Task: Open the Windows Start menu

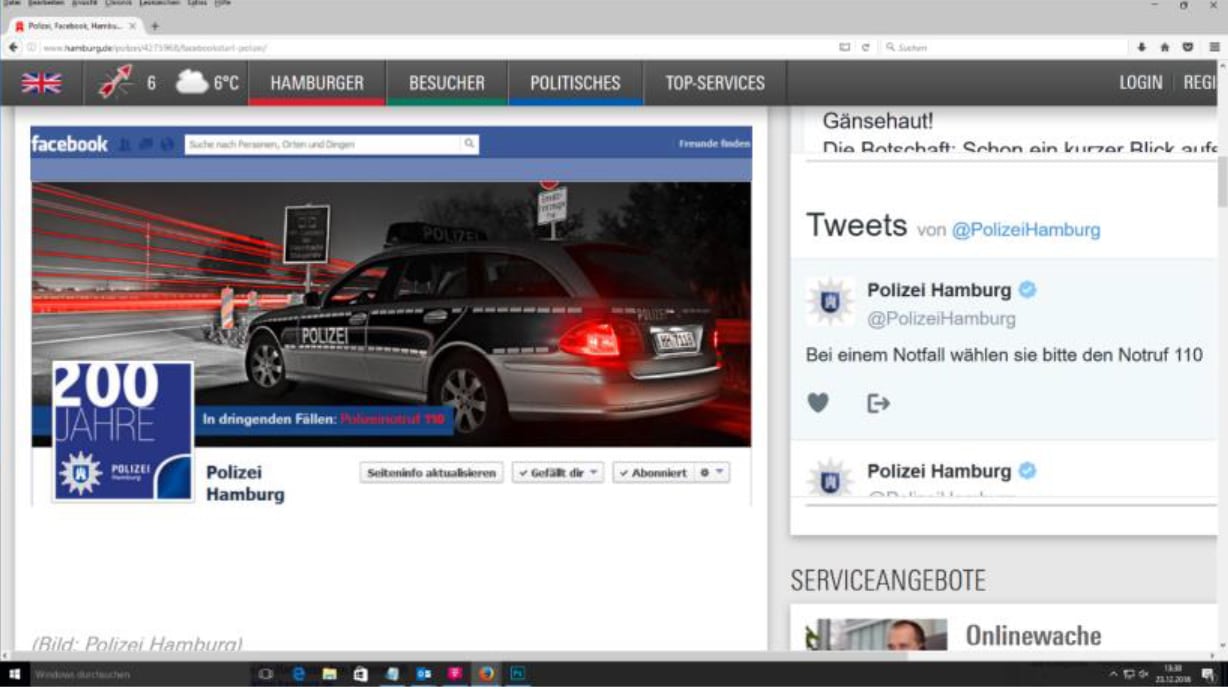Action: (x=15, y=675)
